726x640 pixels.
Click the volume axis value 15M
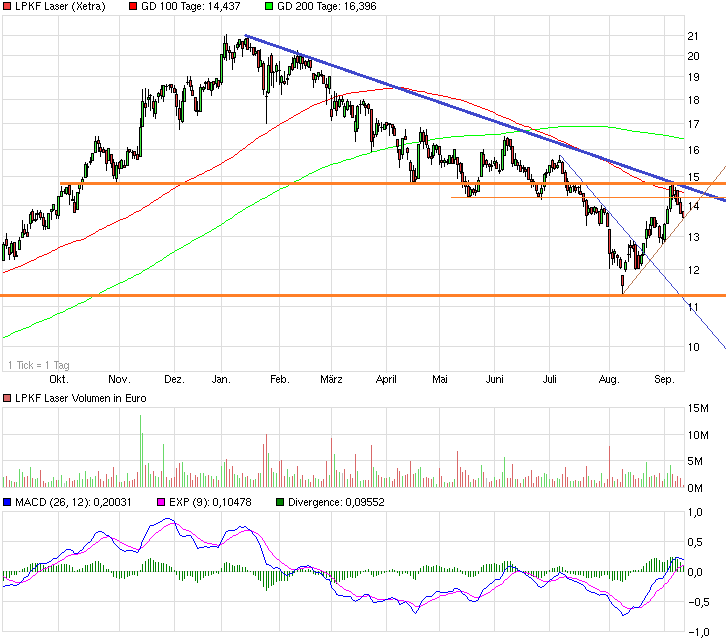pos(698,408)
